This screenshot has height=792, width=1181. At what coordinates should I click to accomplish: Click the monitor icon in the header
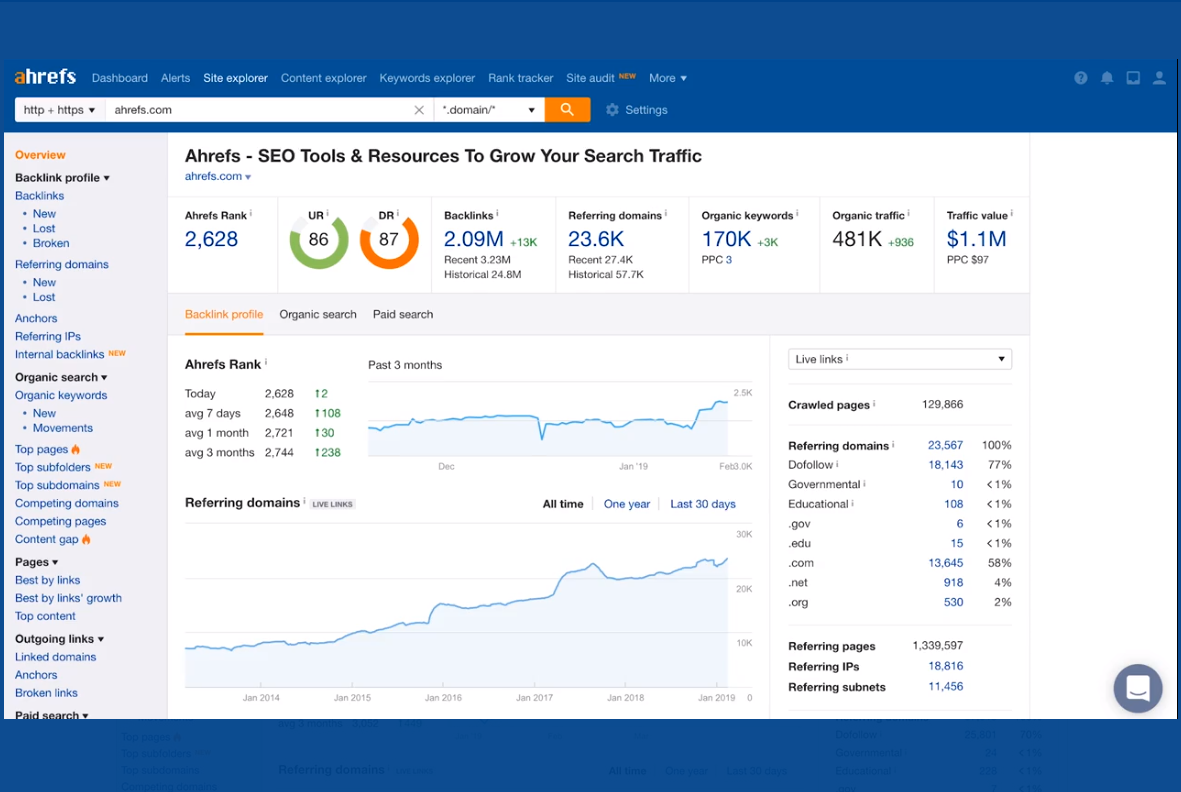[x=1133, y=78]
